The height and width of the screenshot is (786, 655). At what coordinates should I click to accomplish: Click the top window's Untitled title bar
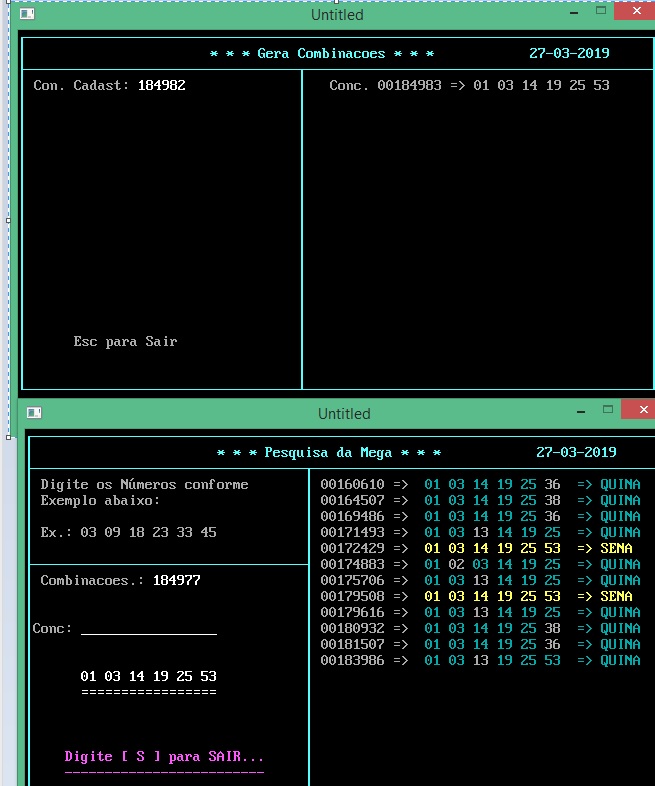pyautogui.click(x=337, y=15)
